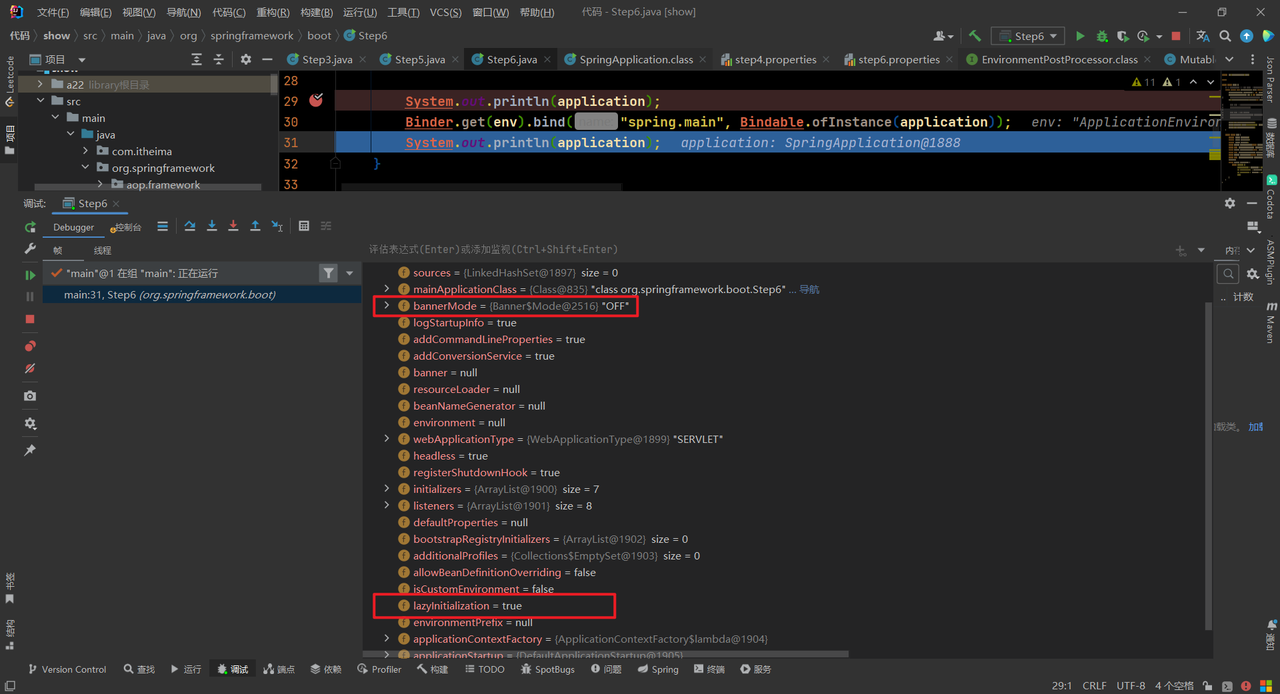Click the CRLF line separator in status bar
Viewport: 1280px width, 694px height.
click(1094, 686)
